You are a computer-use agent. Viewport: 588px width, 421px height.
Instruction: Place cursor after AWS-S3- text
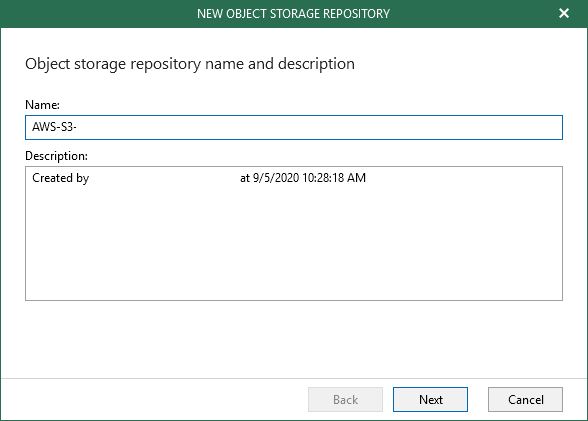pos(77,127)
